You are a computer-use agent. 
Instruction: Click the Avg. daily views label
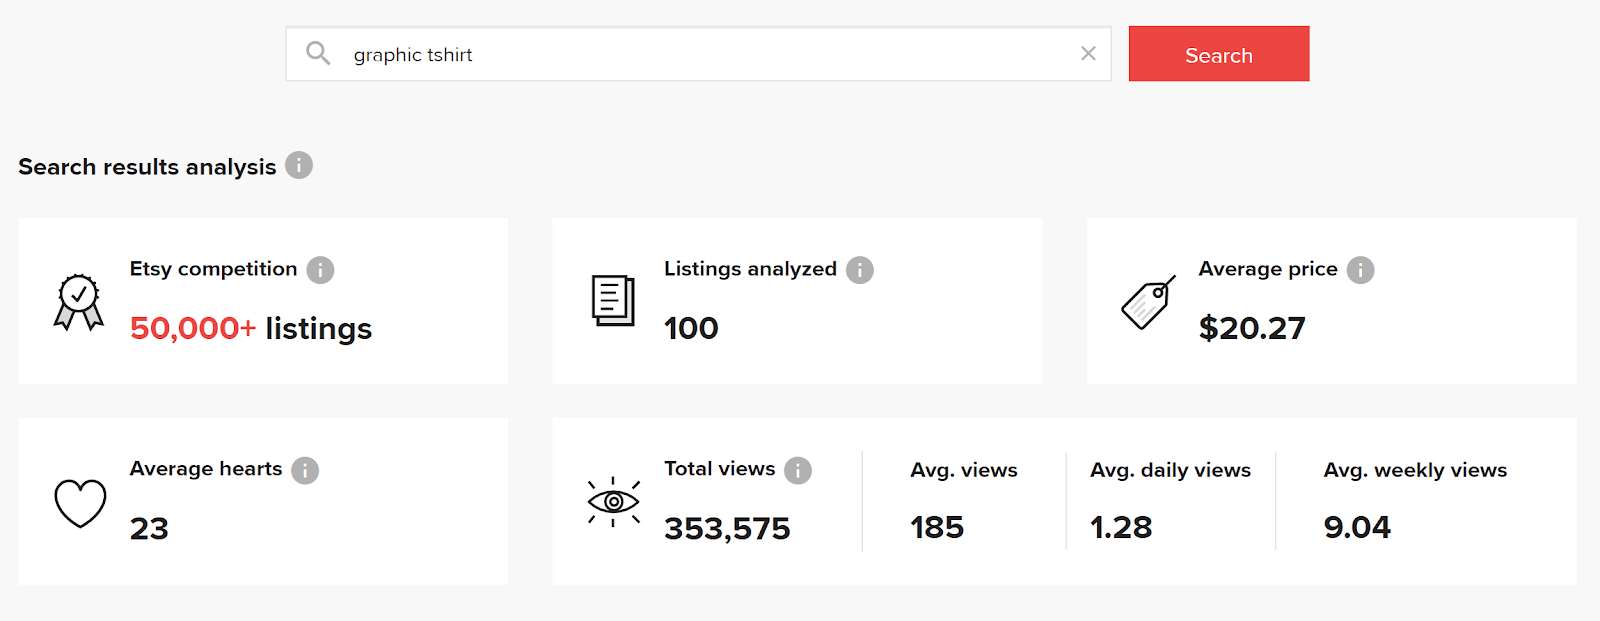click(1170, 470)
